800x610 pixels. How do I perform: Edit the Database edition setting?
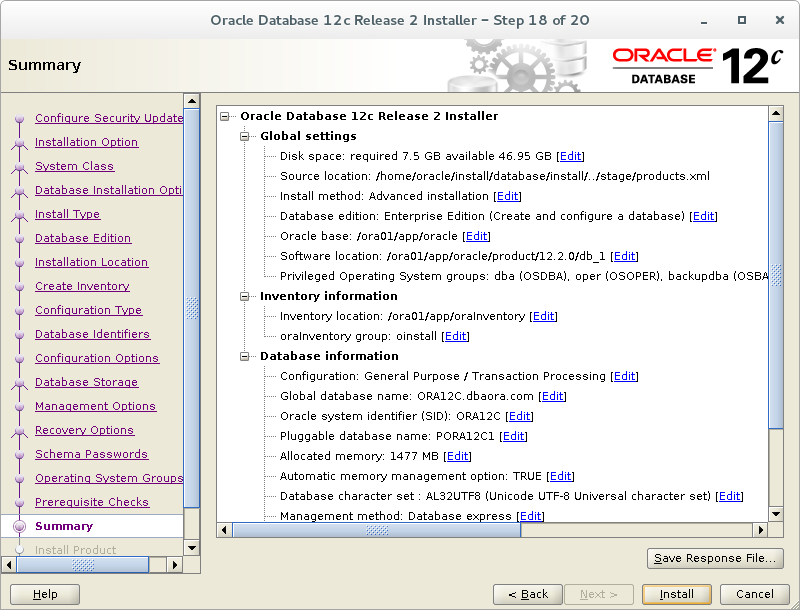[704, 216]
